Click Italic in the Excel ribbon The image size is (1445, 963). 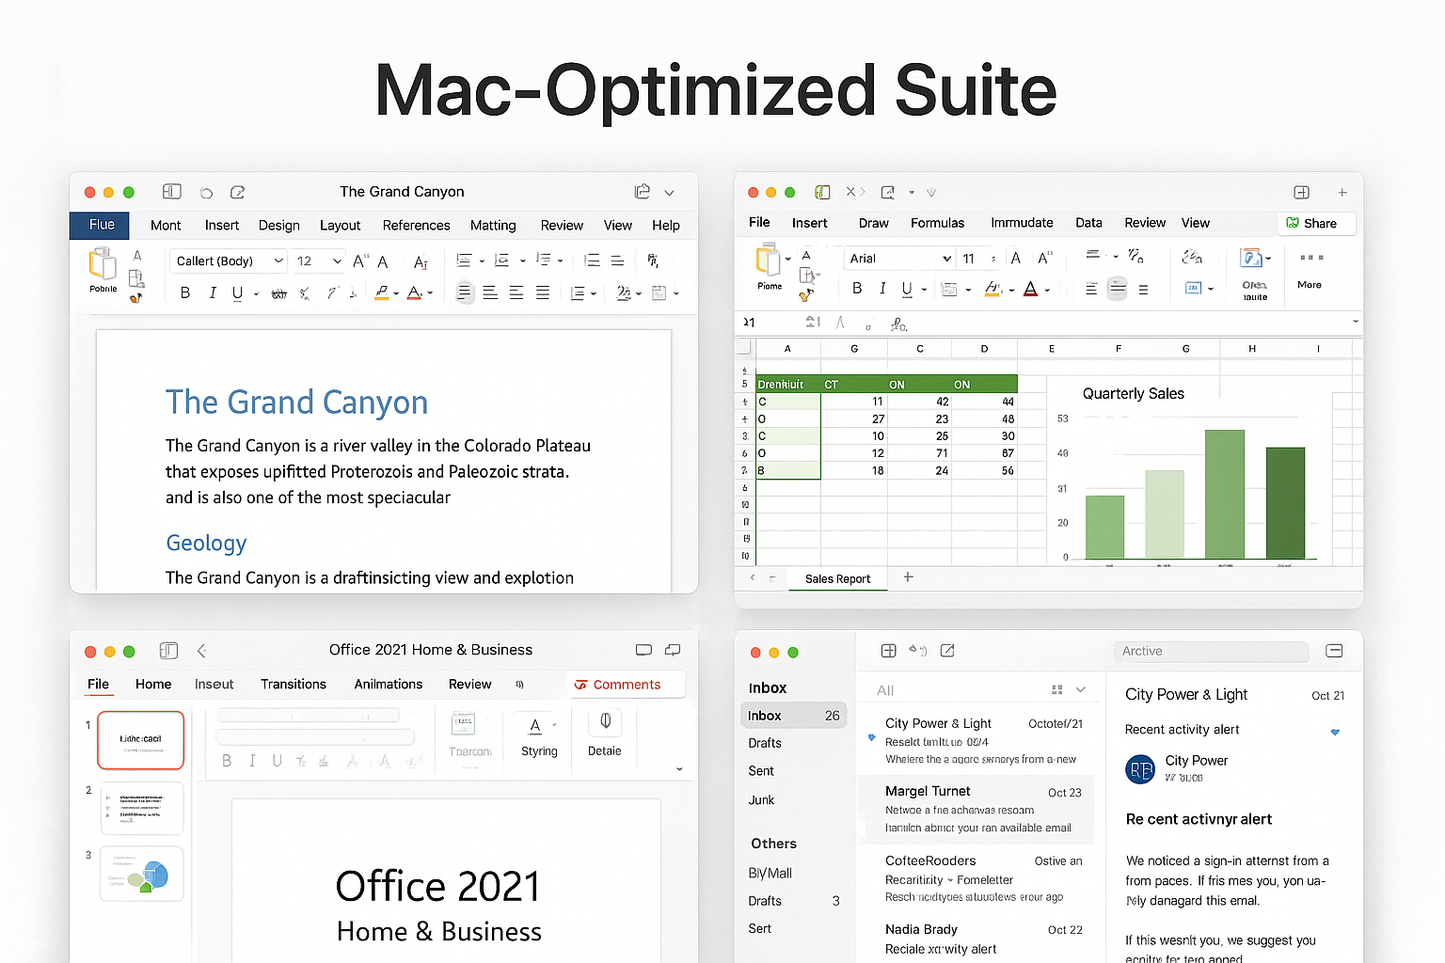click(x=882, y=288)
